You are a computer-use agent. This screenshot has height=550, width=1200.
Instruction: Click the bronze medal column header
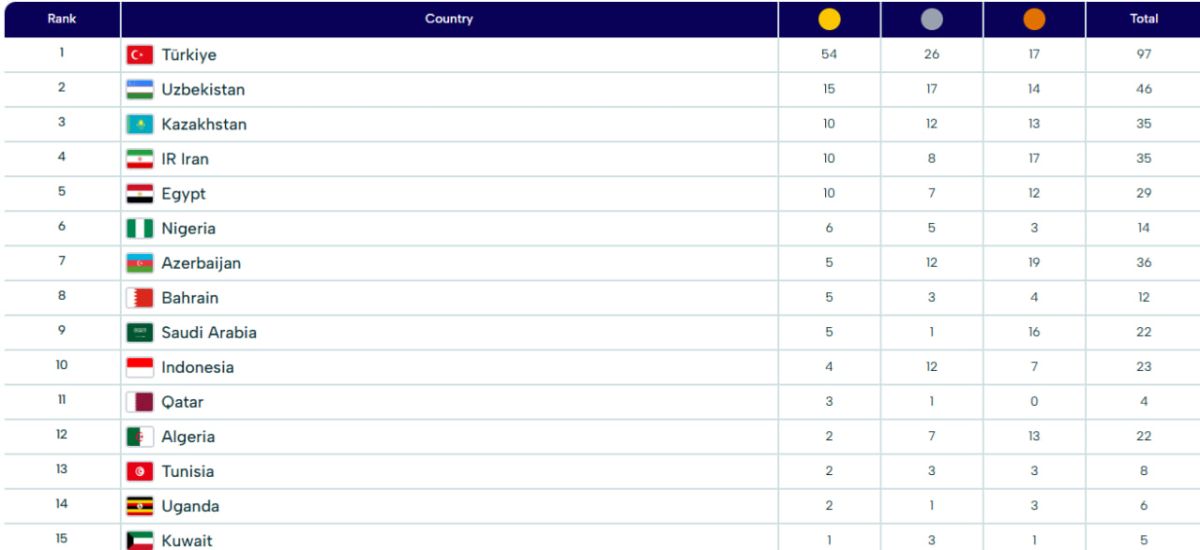point(1034,19)
